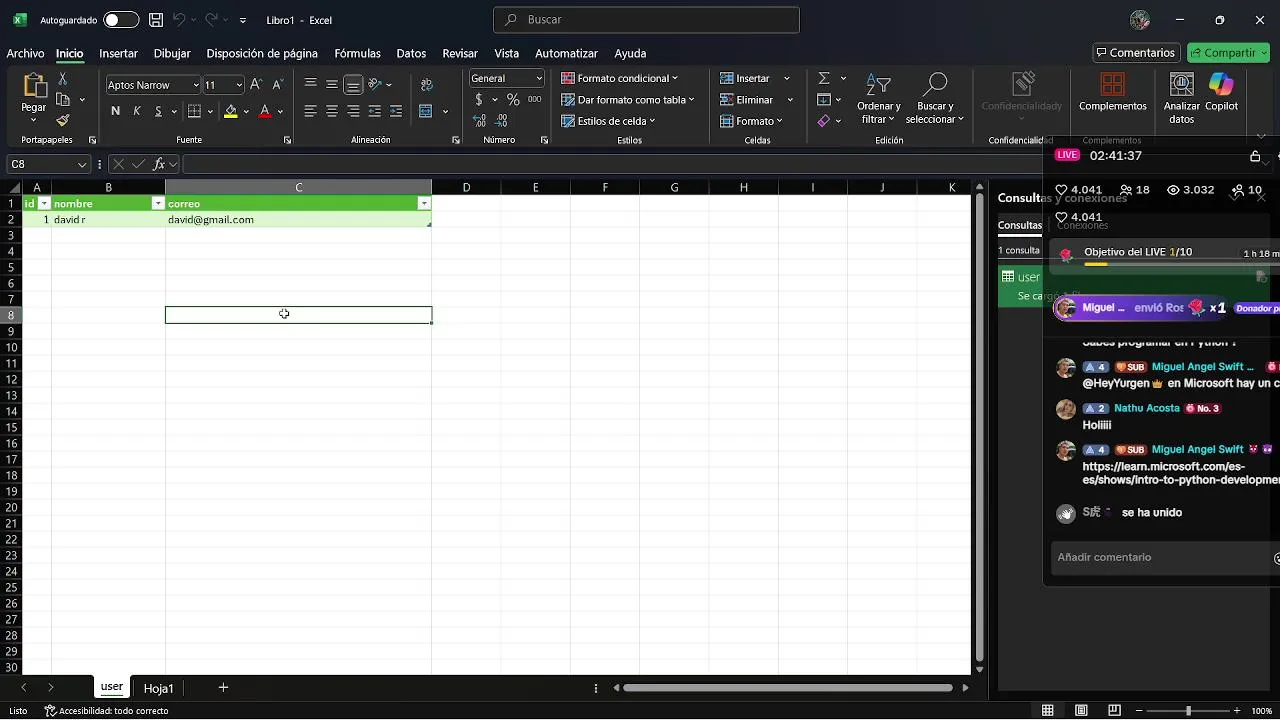Switch to the Vista ribbon tab
The image size is (1280, 720).
pyautogui.click(x=507, y=53)
